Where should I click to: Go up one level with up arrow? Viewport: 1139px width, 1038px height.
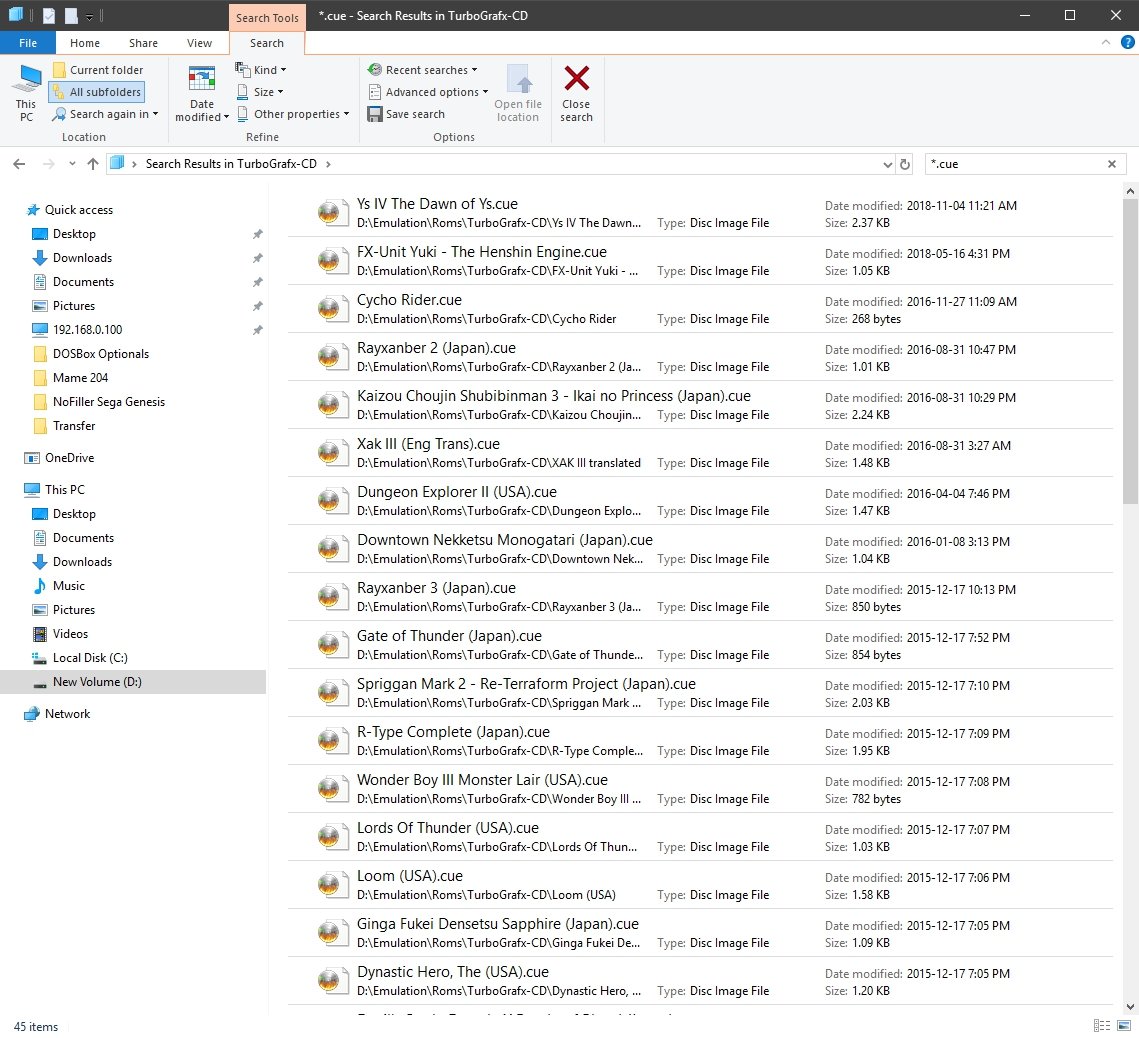point(93,164)
